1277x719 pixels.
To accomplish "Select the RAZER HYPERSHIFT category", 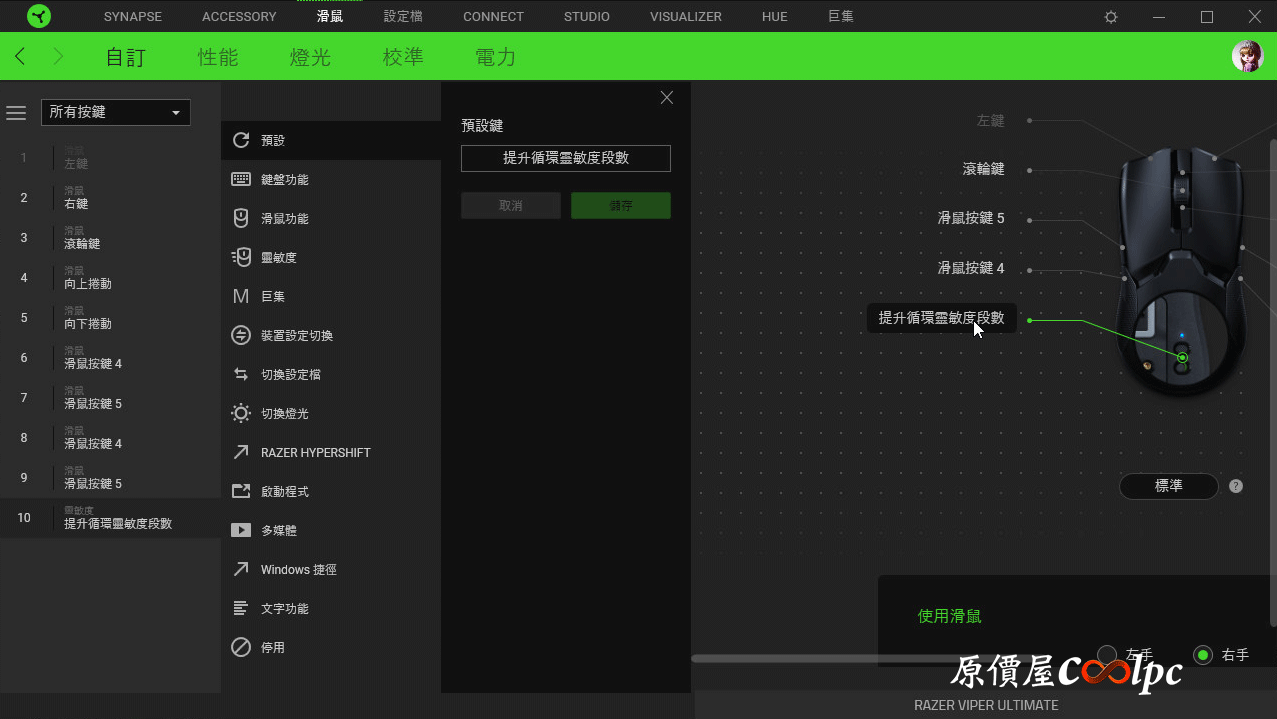I will pyautogui.click(x=331, y=452).
